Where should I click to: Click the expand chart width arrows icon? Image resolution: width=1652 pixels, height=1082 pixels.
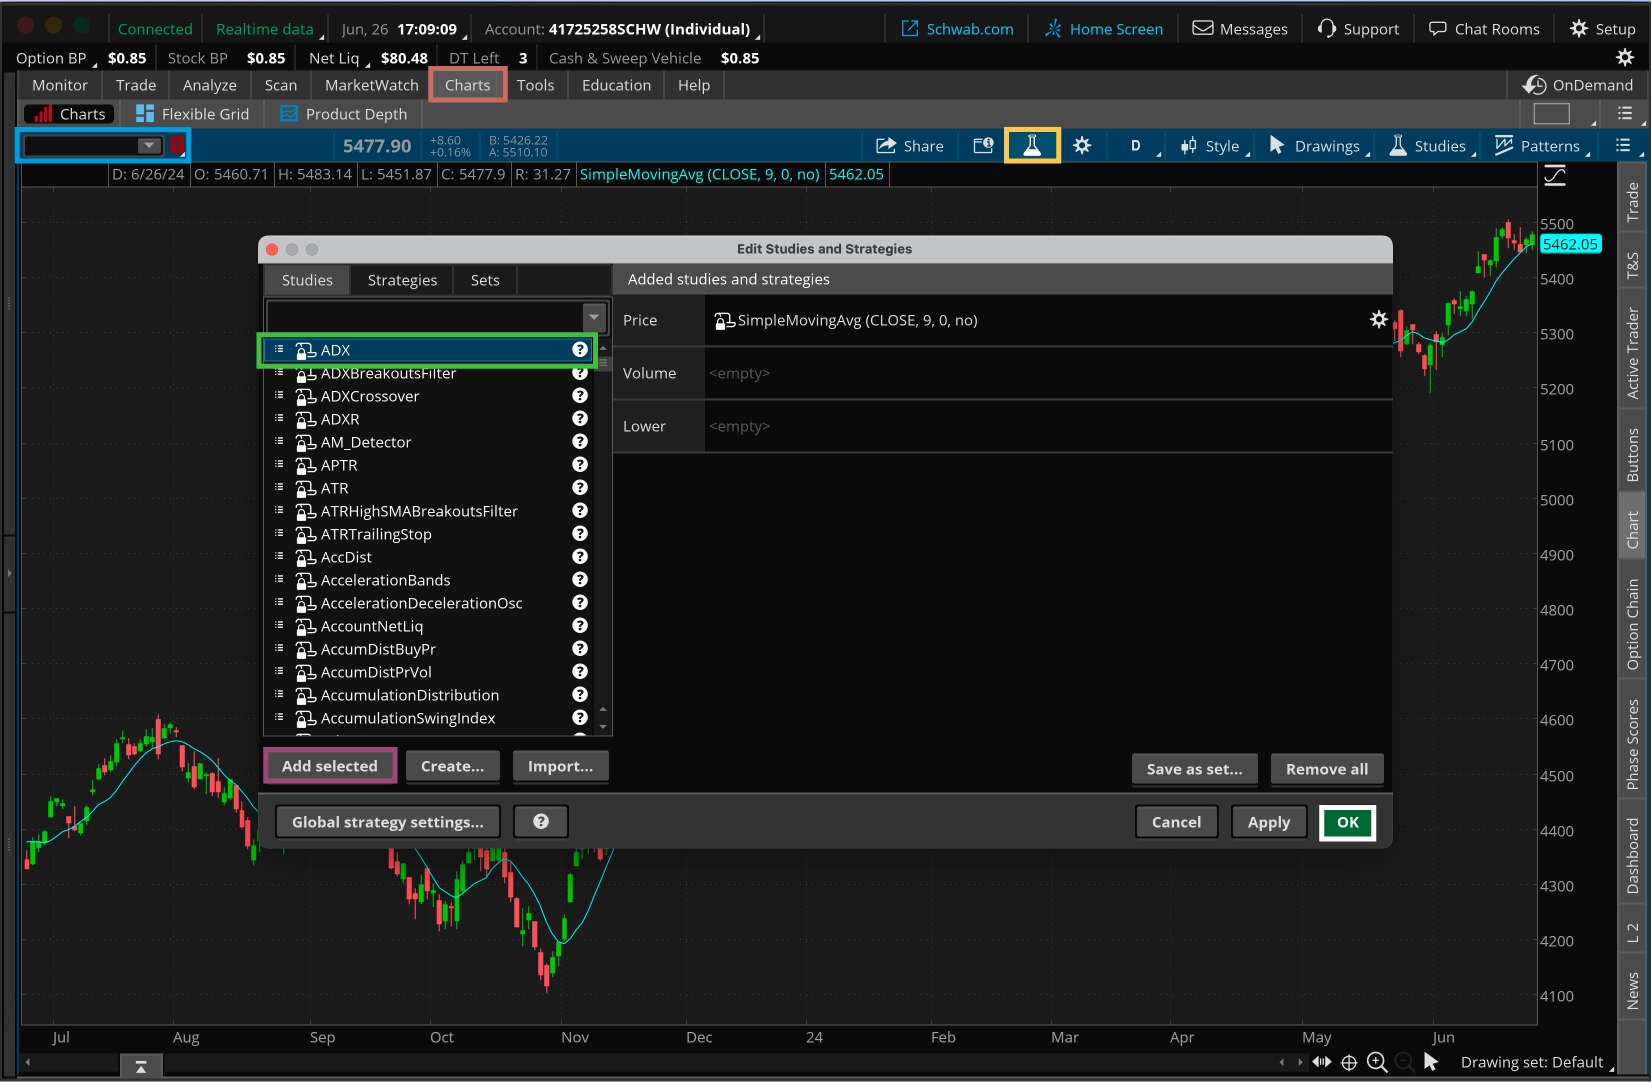pos(1322,1062)
